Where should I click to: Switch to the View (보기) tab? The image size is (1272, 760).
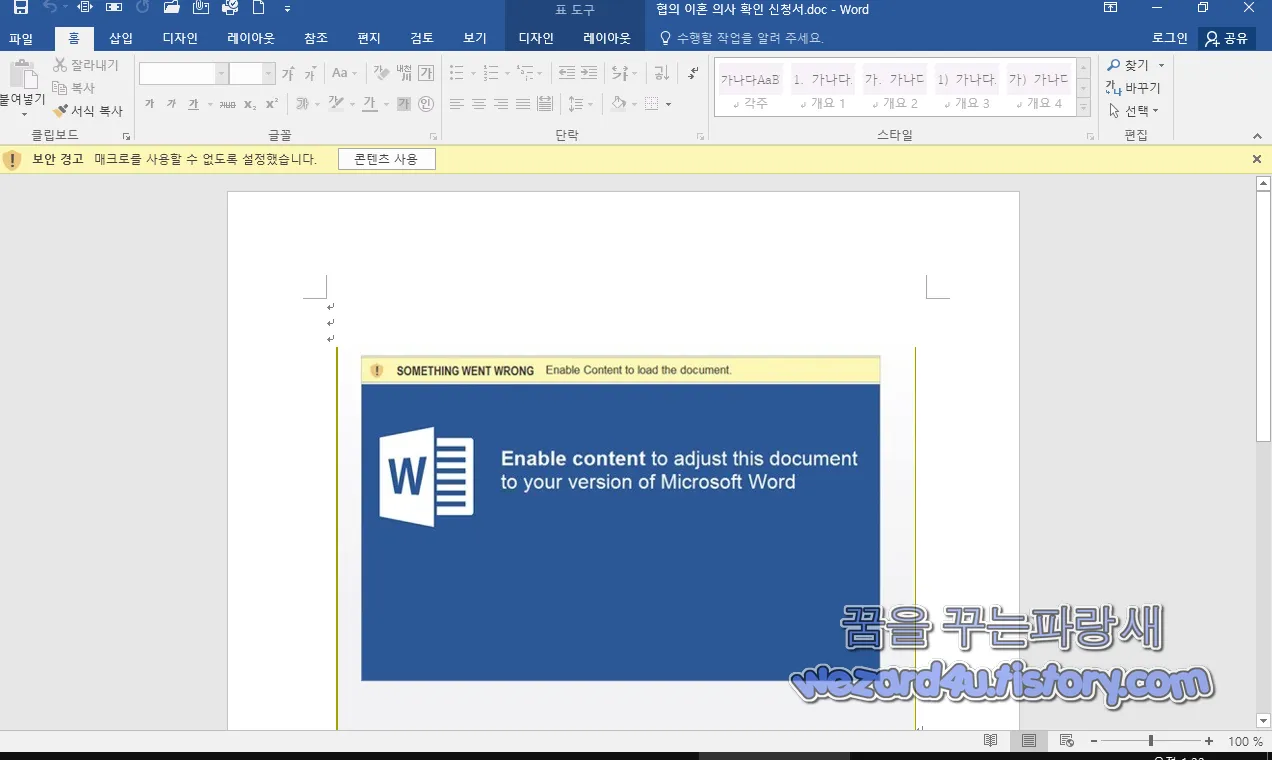point(475,39)
